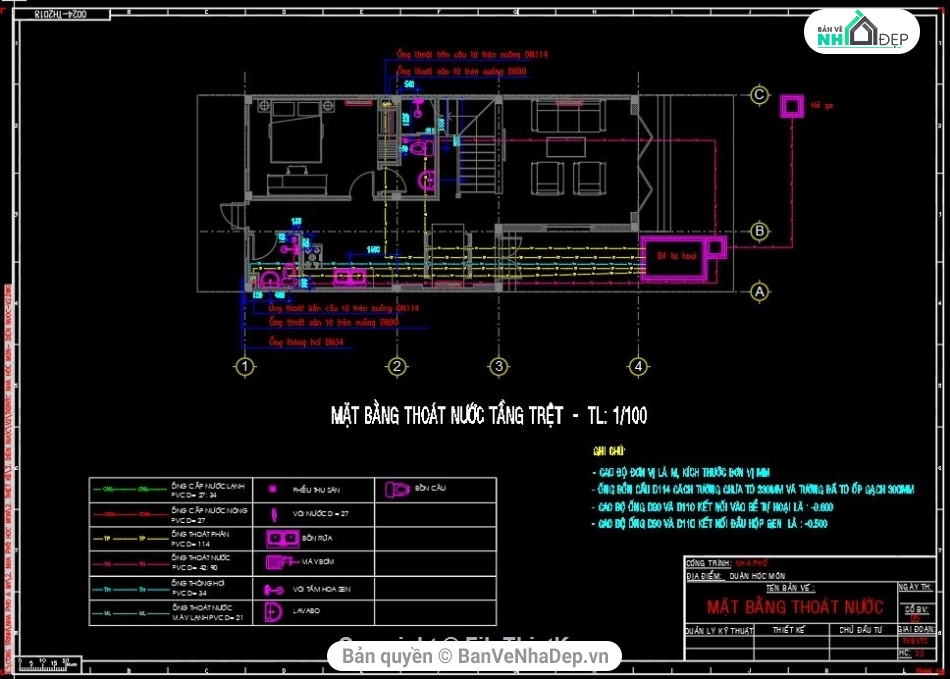Click the green cold water pipe legend line
Screen dimensions: 950x679
(128, 489)
